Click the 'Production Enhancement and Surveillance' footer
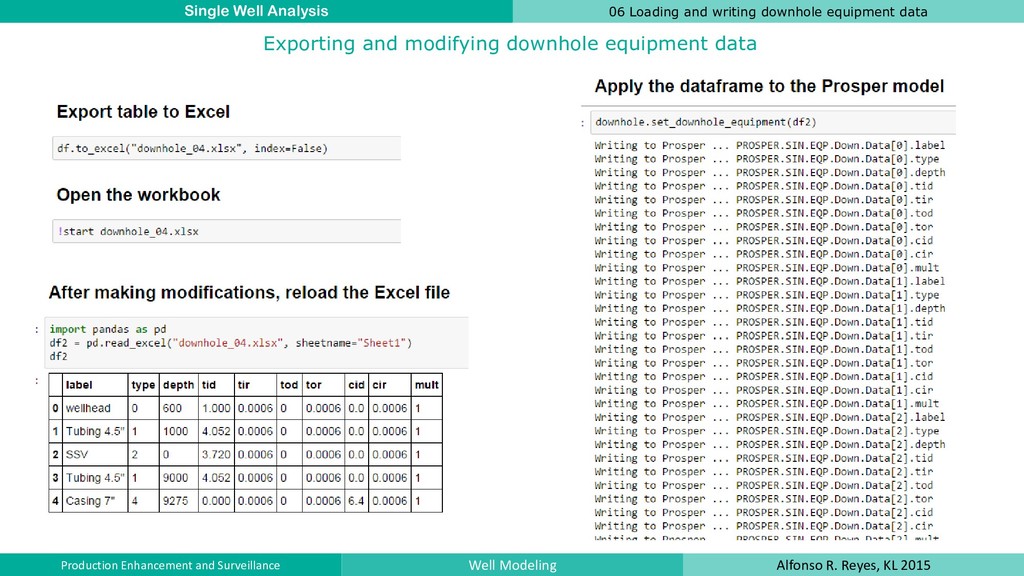The height and width of the screenshot is (576, 1024). [170, 565]
